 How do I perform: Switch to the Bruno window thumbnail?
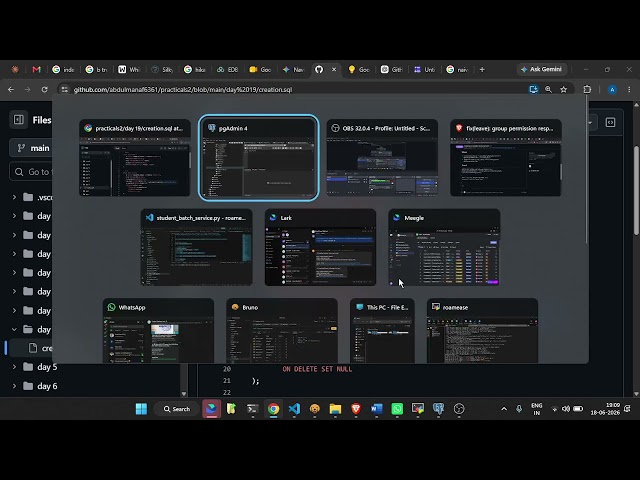point(282,331)
